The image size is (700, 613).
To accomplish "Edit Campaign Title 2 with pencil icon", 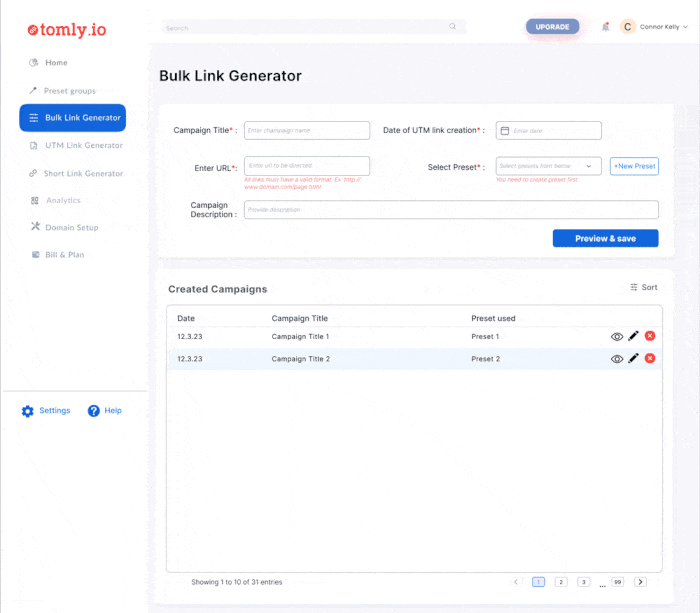I will click(x=633, y=358).
